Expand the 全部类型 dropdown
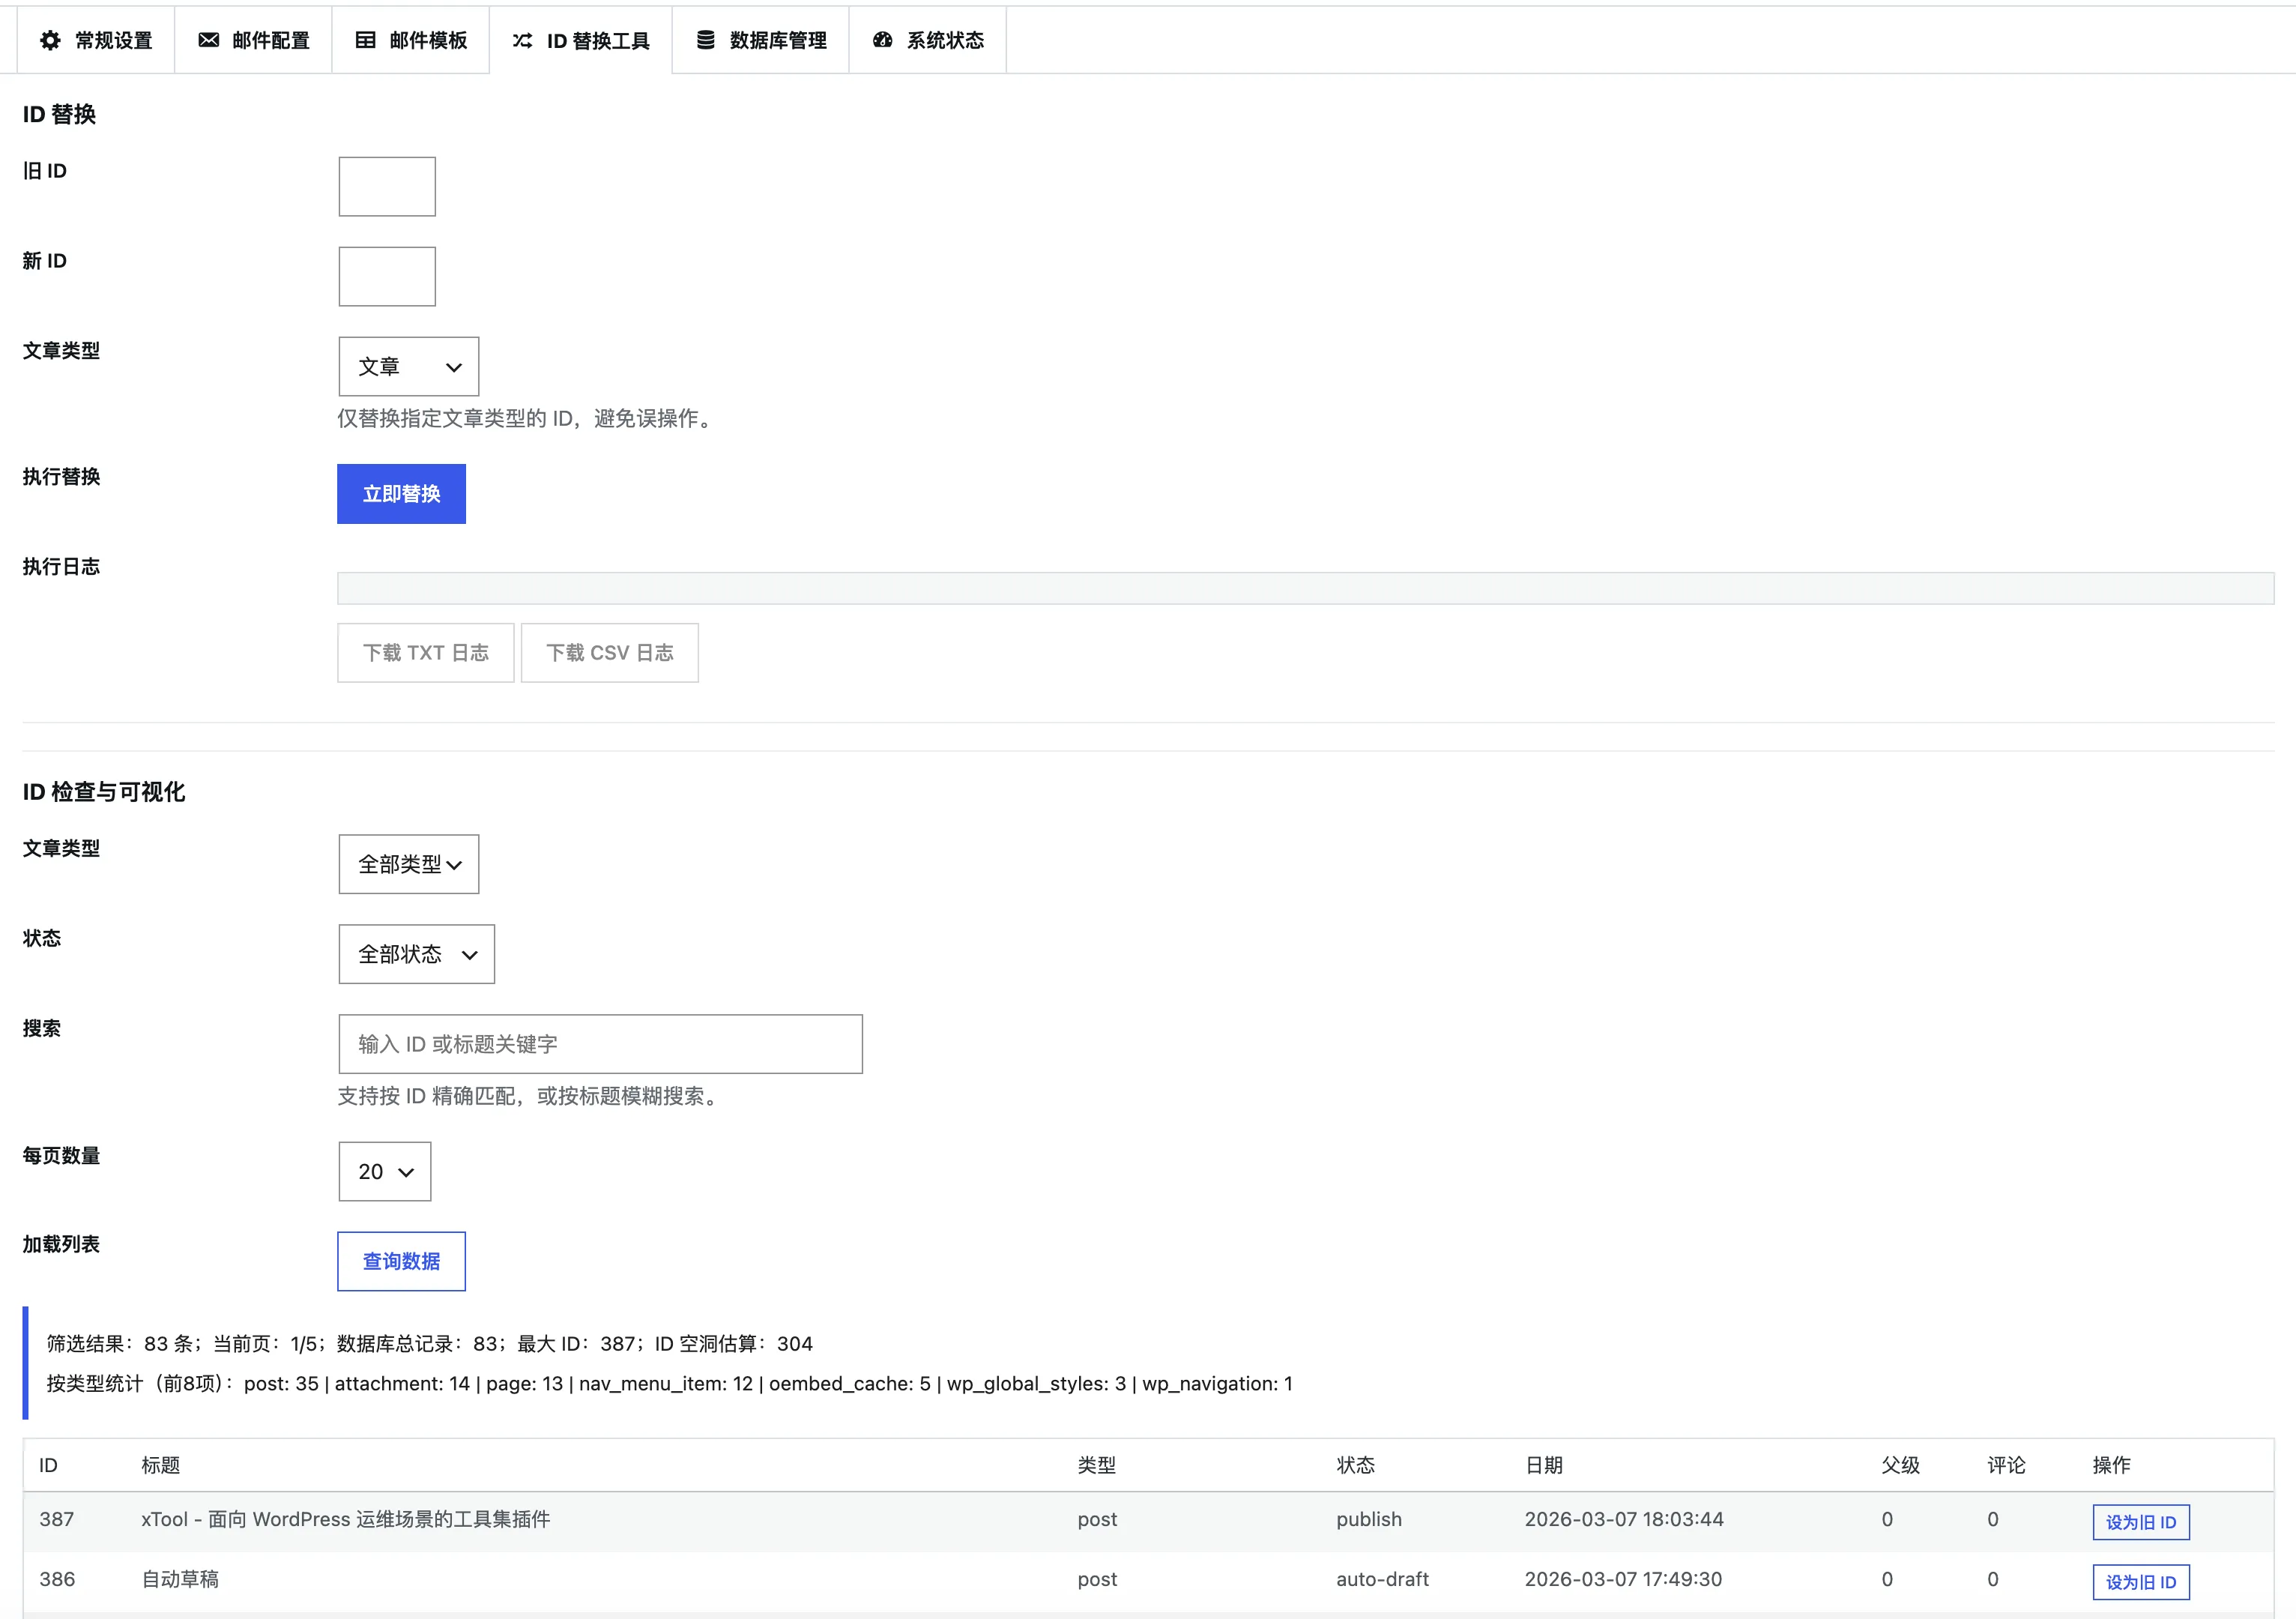The image size is (2296, 1619). point(408,864)
